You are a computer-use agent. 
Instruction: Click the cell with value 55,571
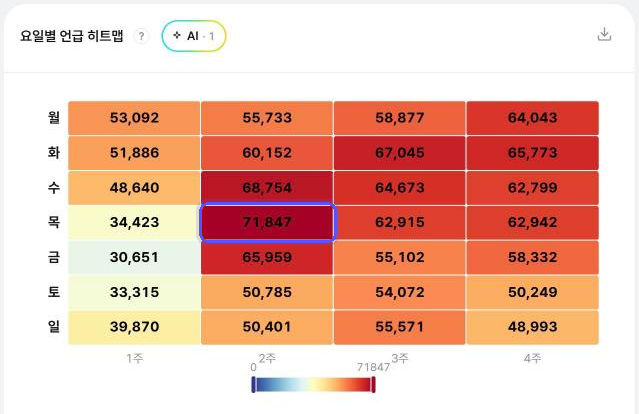(400, 327)
